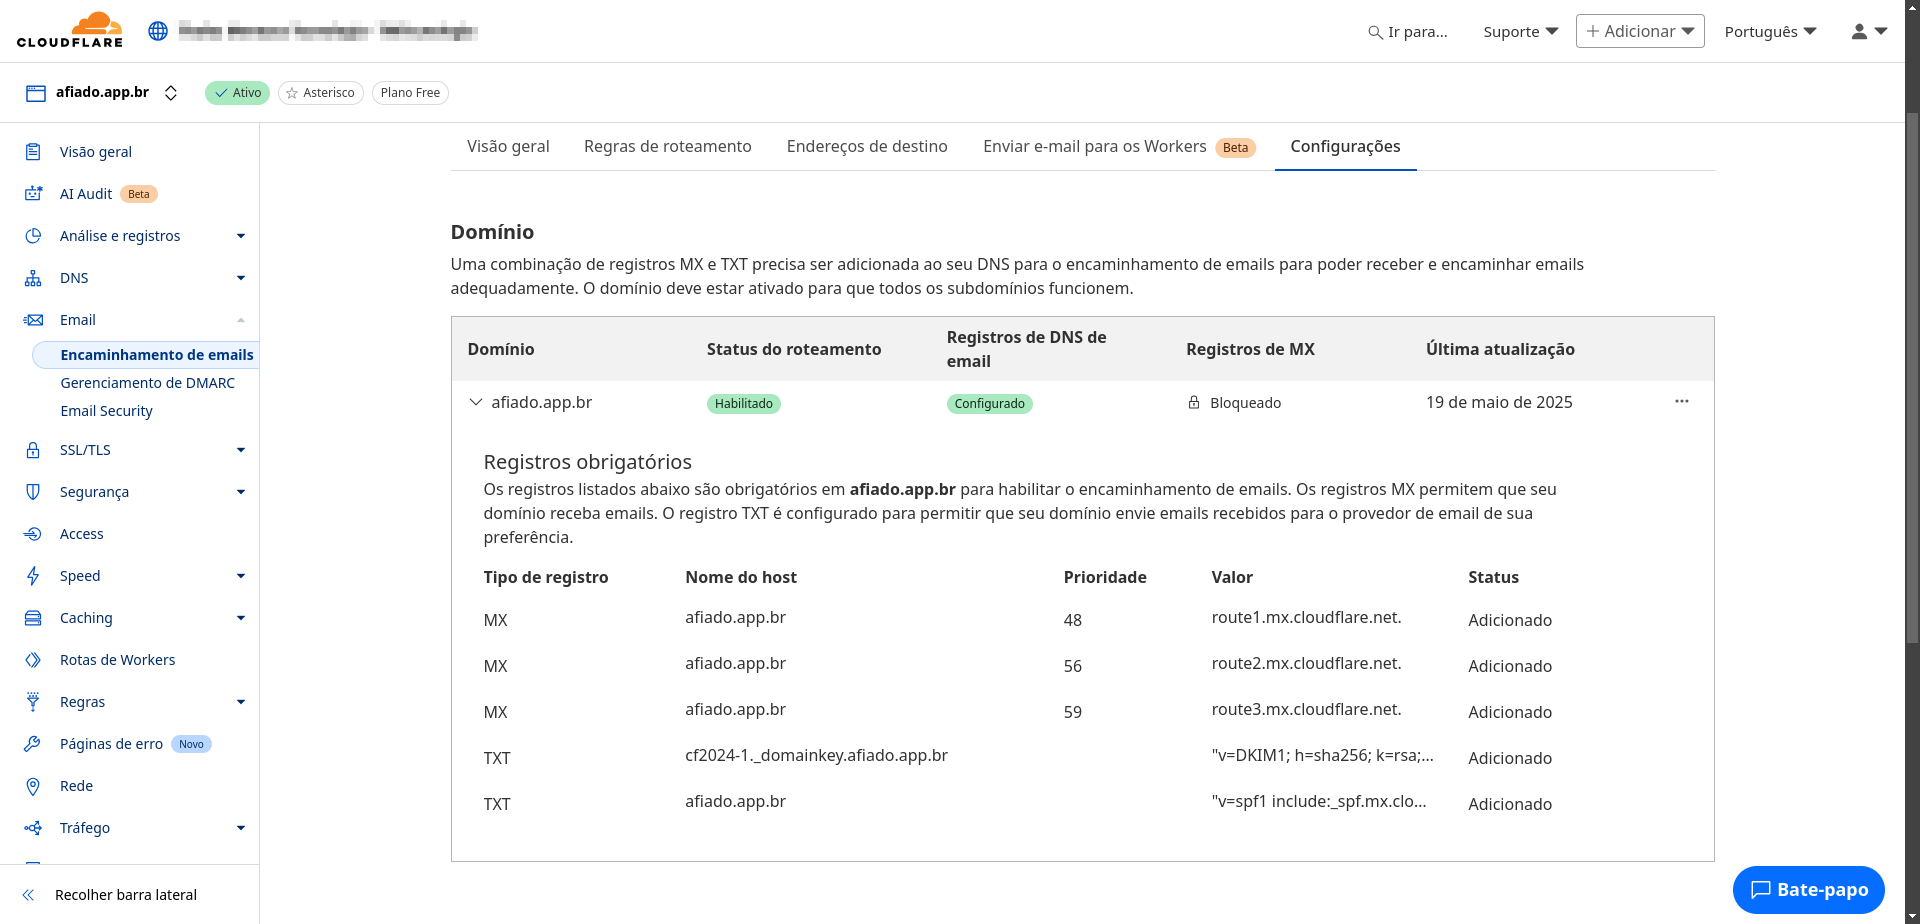Expand the Speed submenu arrow

coord(241,576)
